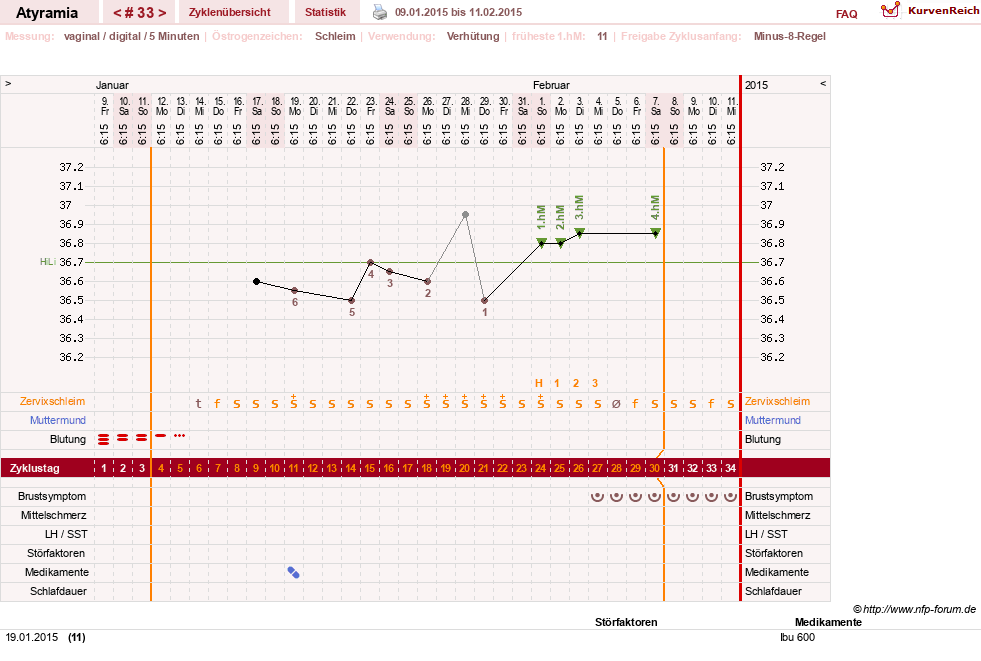This screenshot has height=661, width=981.
Task: Click temperature point labeled 1 at 36.5
Action: point(485,301)
